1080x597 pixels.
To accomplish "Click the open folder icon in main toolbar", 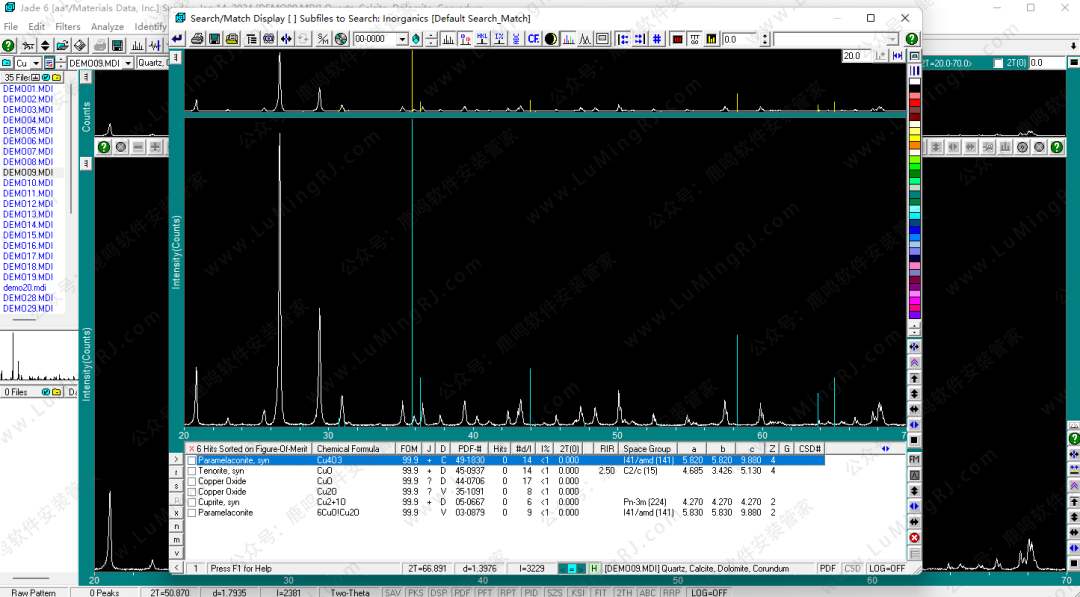I will [x=62, y=46].
